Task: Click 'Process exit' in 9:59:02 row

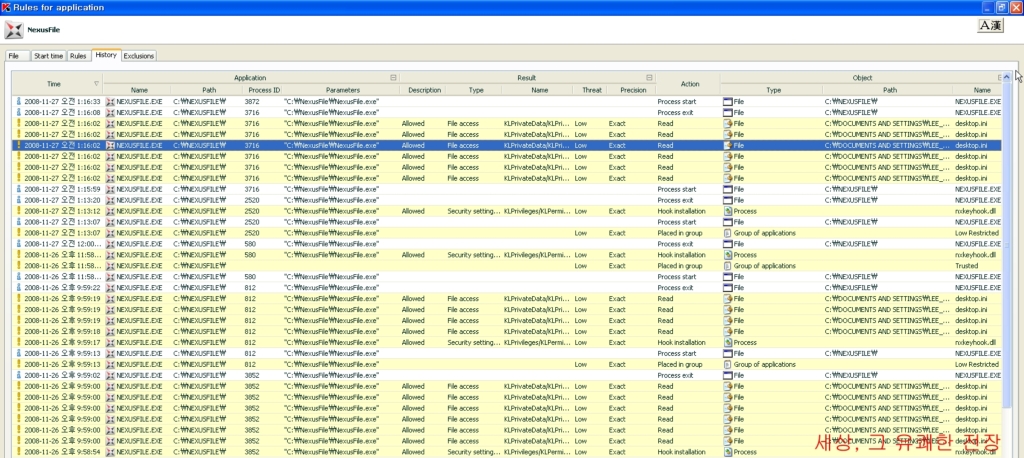Action: click(676, 376)
